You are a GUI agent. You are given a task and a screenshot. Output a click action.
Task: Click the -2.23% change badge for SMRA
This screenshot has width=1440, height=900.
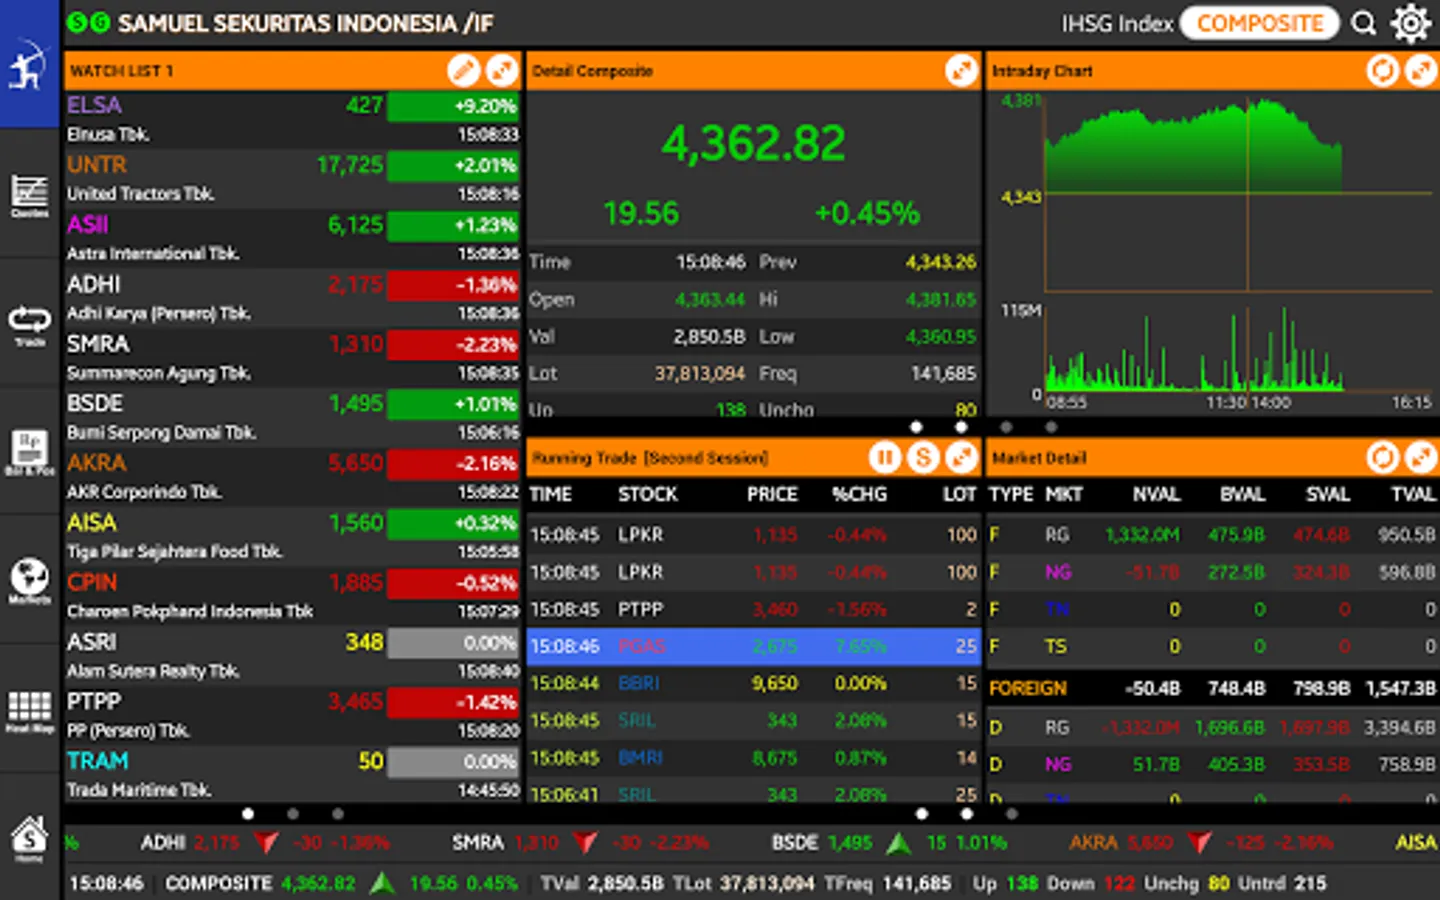pyautogui.click(x=453, y=344)
